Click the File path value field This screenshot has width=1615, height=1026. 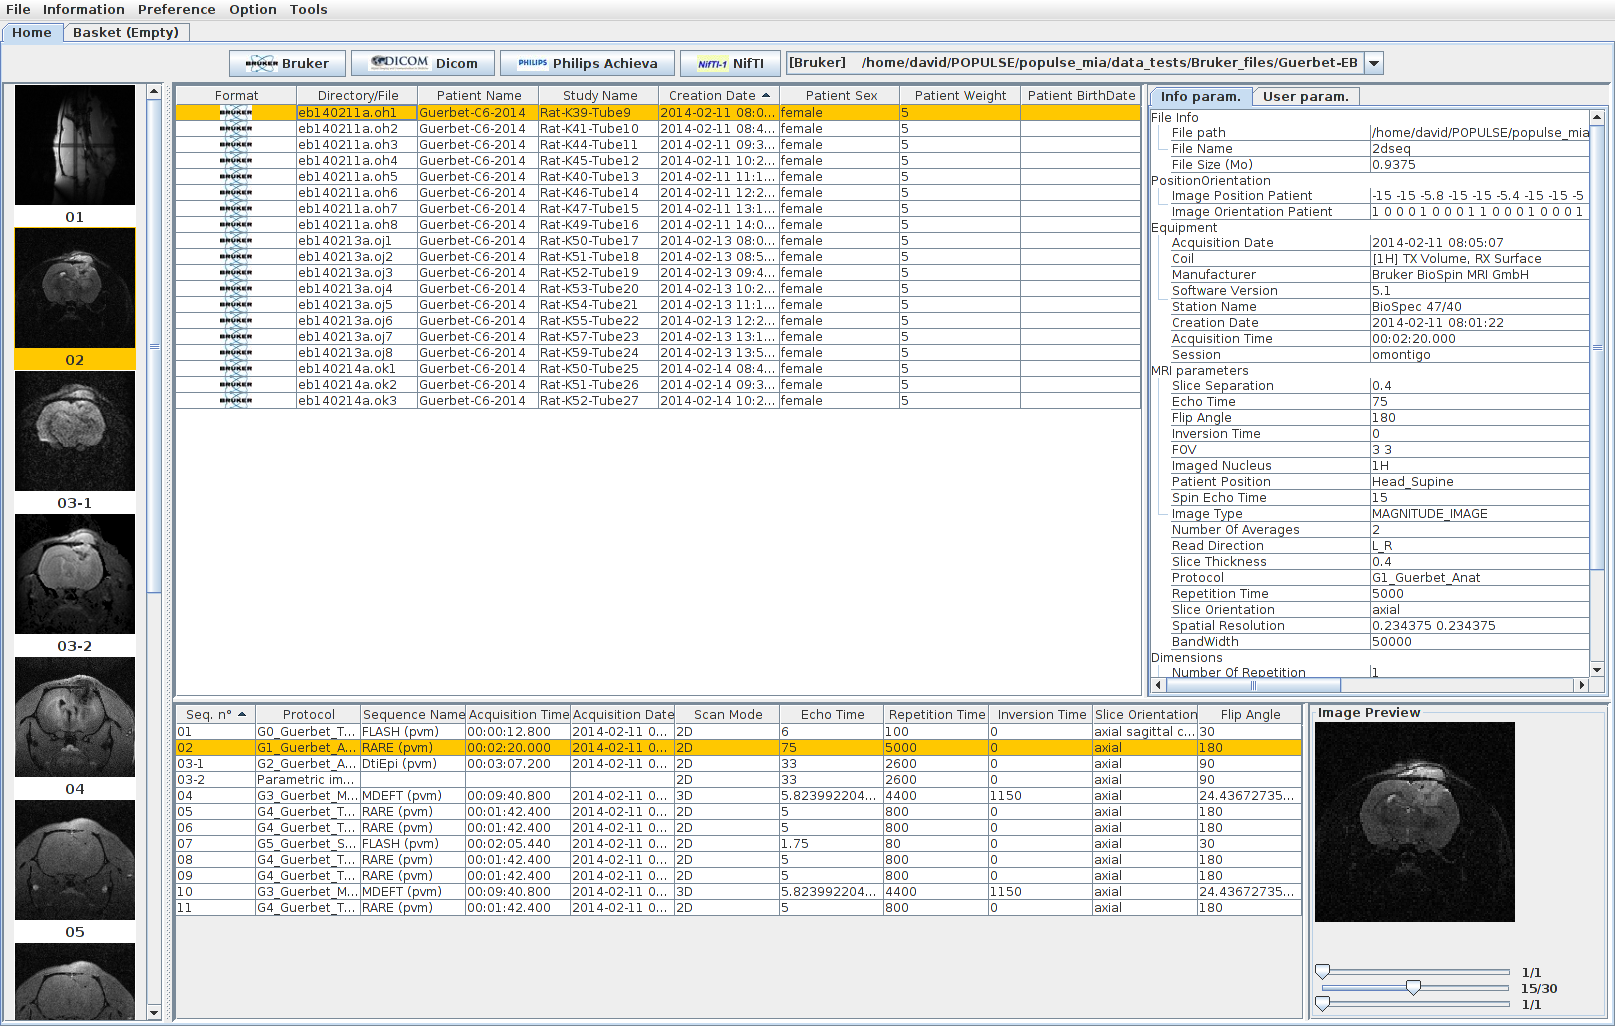(1480, 132)
